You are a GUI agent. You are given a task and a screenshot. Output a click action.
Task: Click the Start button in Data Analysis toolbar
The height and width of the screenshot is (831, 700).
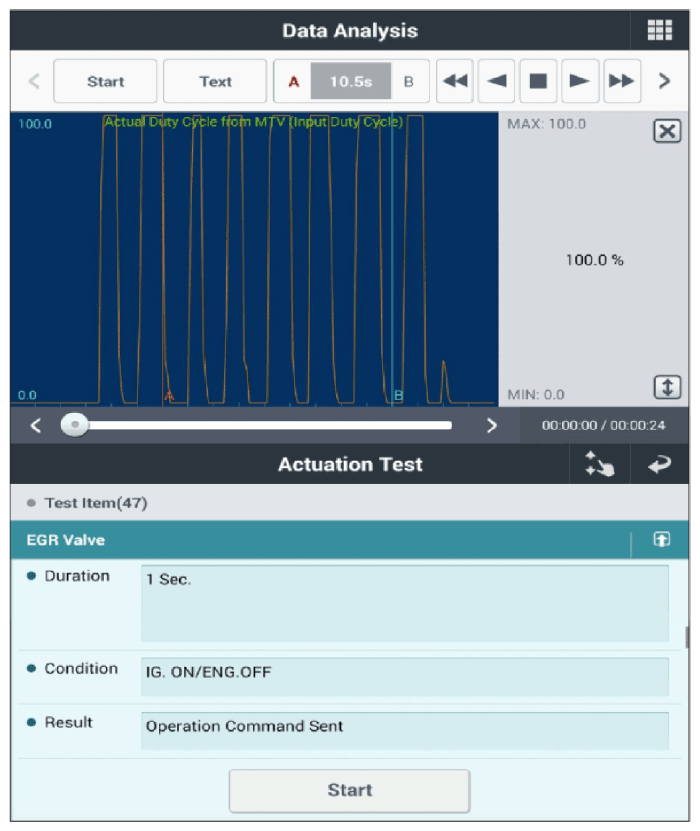[x=105, y=82]
